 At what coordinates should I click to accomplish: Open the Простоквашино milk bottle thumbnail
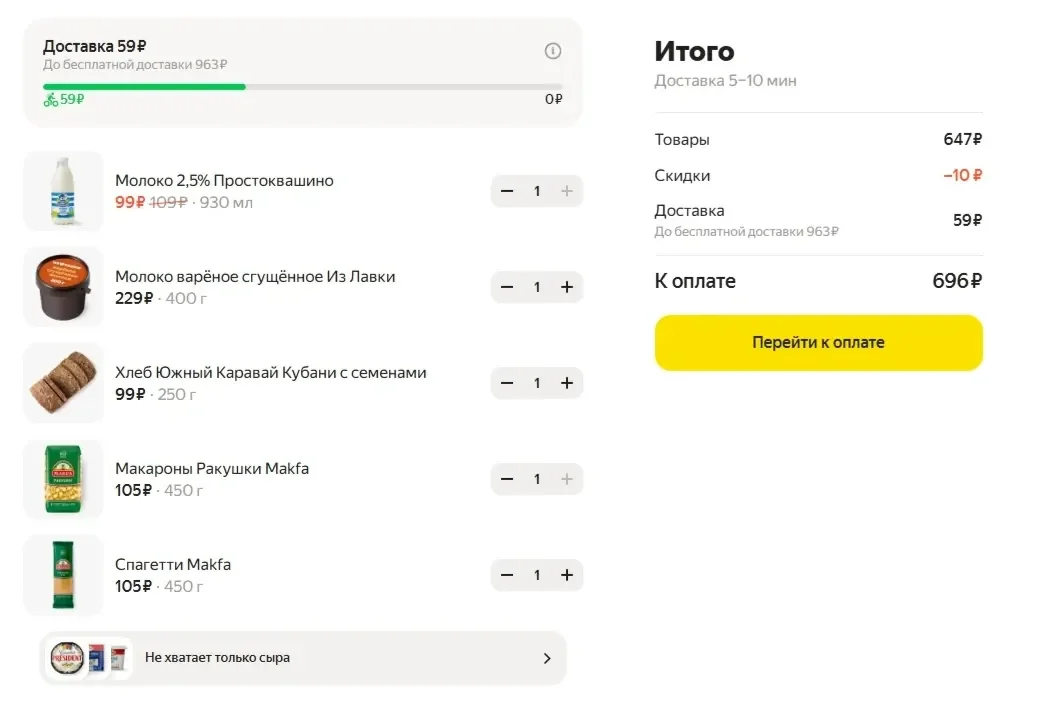[x=64, y=191]
